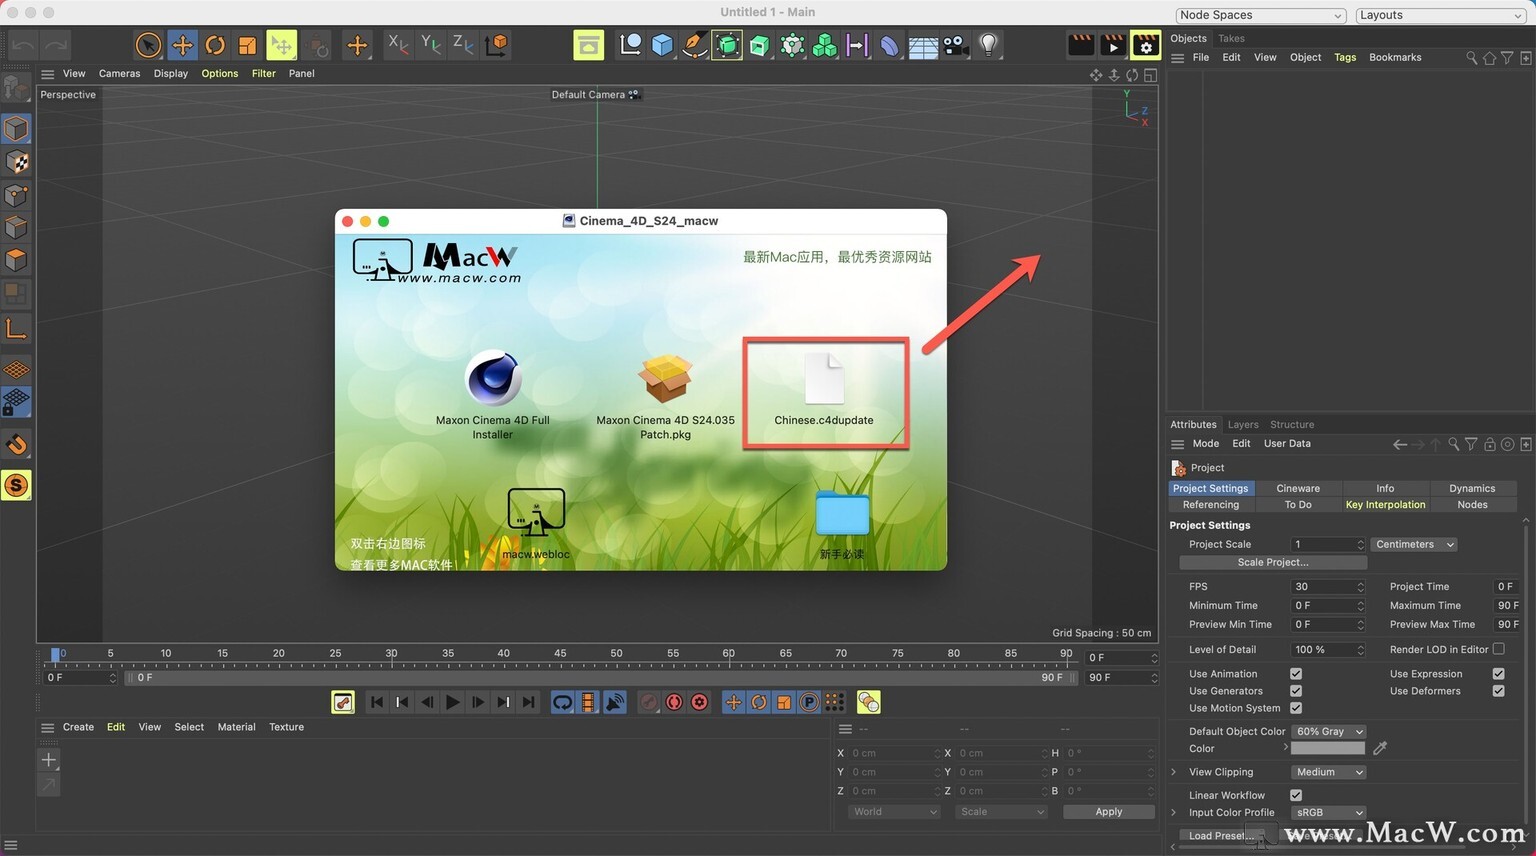
Task: Click the color eyedropper picker icon
Action: tap(1380, 749)
